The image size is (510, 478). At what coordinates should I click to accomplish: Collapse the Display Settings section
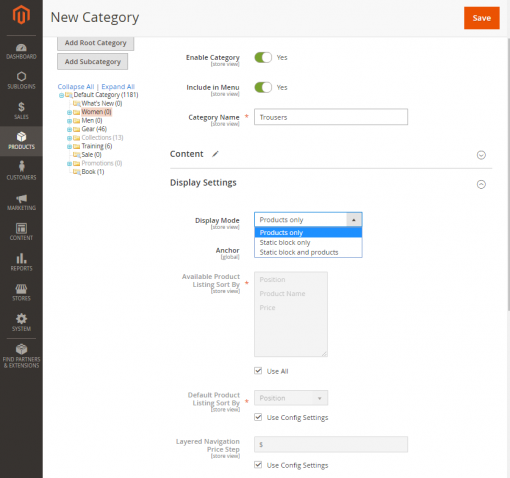coord(481,184)
